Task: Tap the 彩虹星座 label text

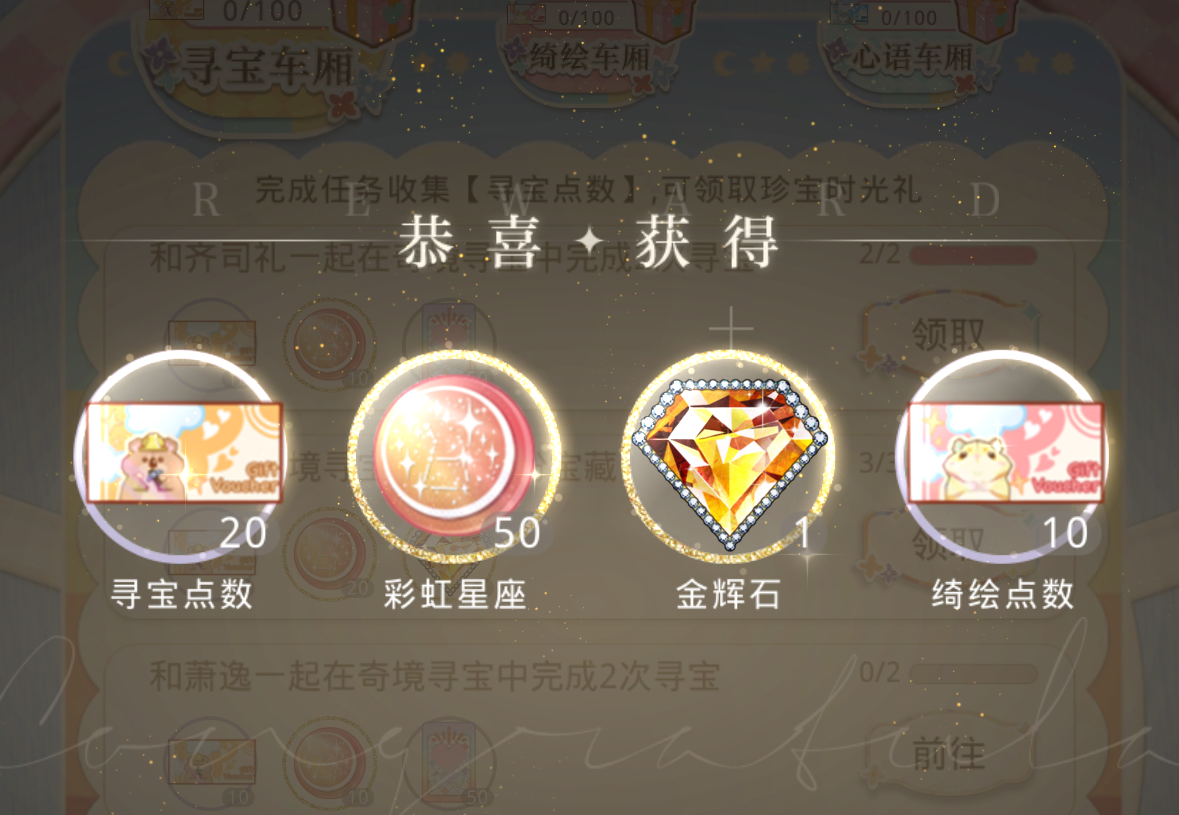Action: click(454, 593)
